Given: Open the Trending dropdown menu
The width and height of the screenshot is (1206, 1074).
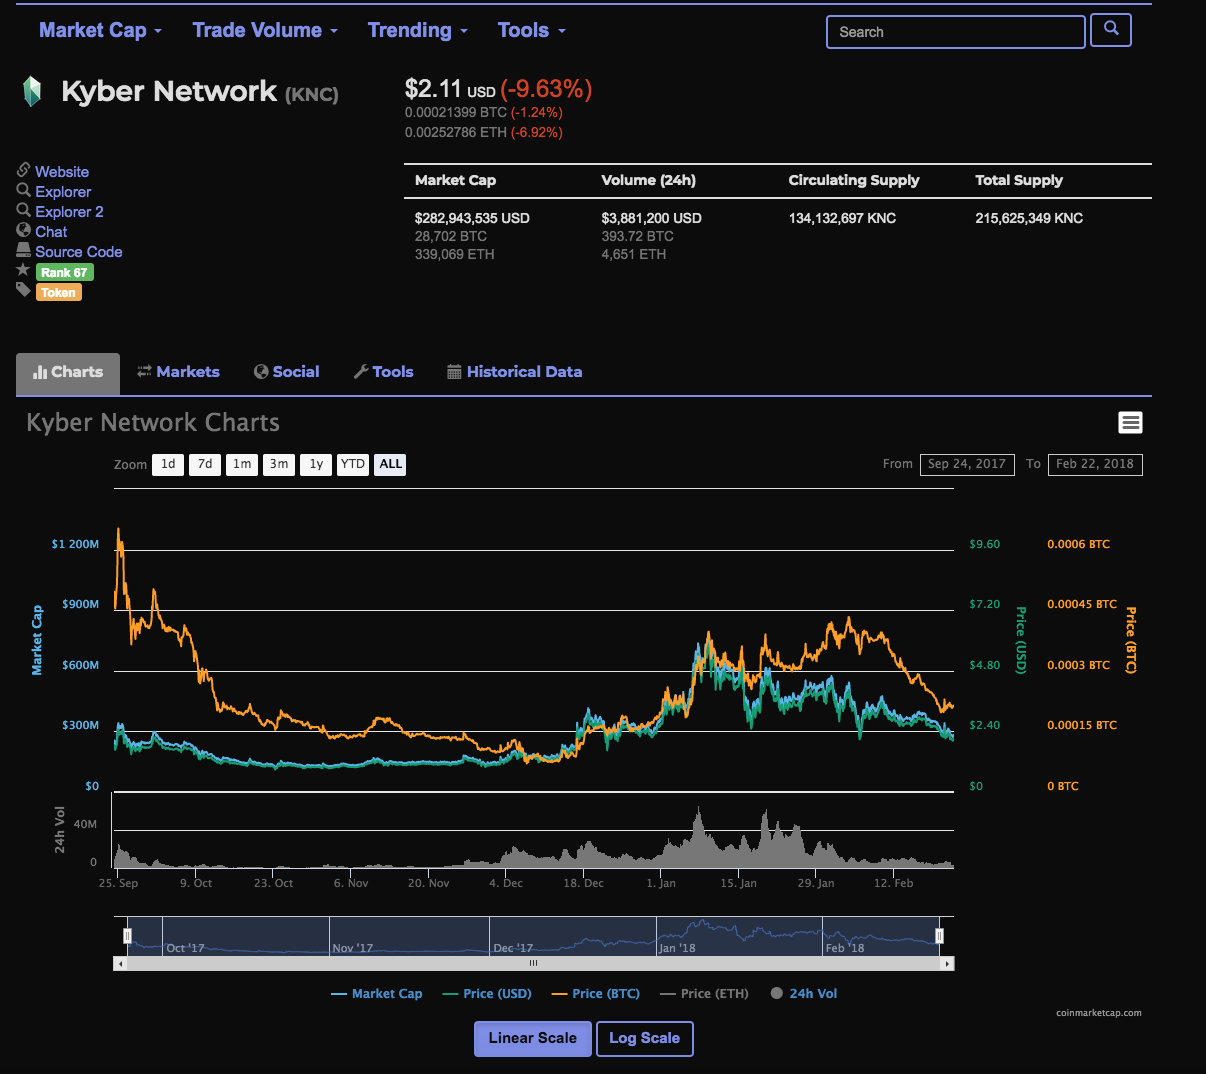Looking at the screenshot, I should 417,30.
